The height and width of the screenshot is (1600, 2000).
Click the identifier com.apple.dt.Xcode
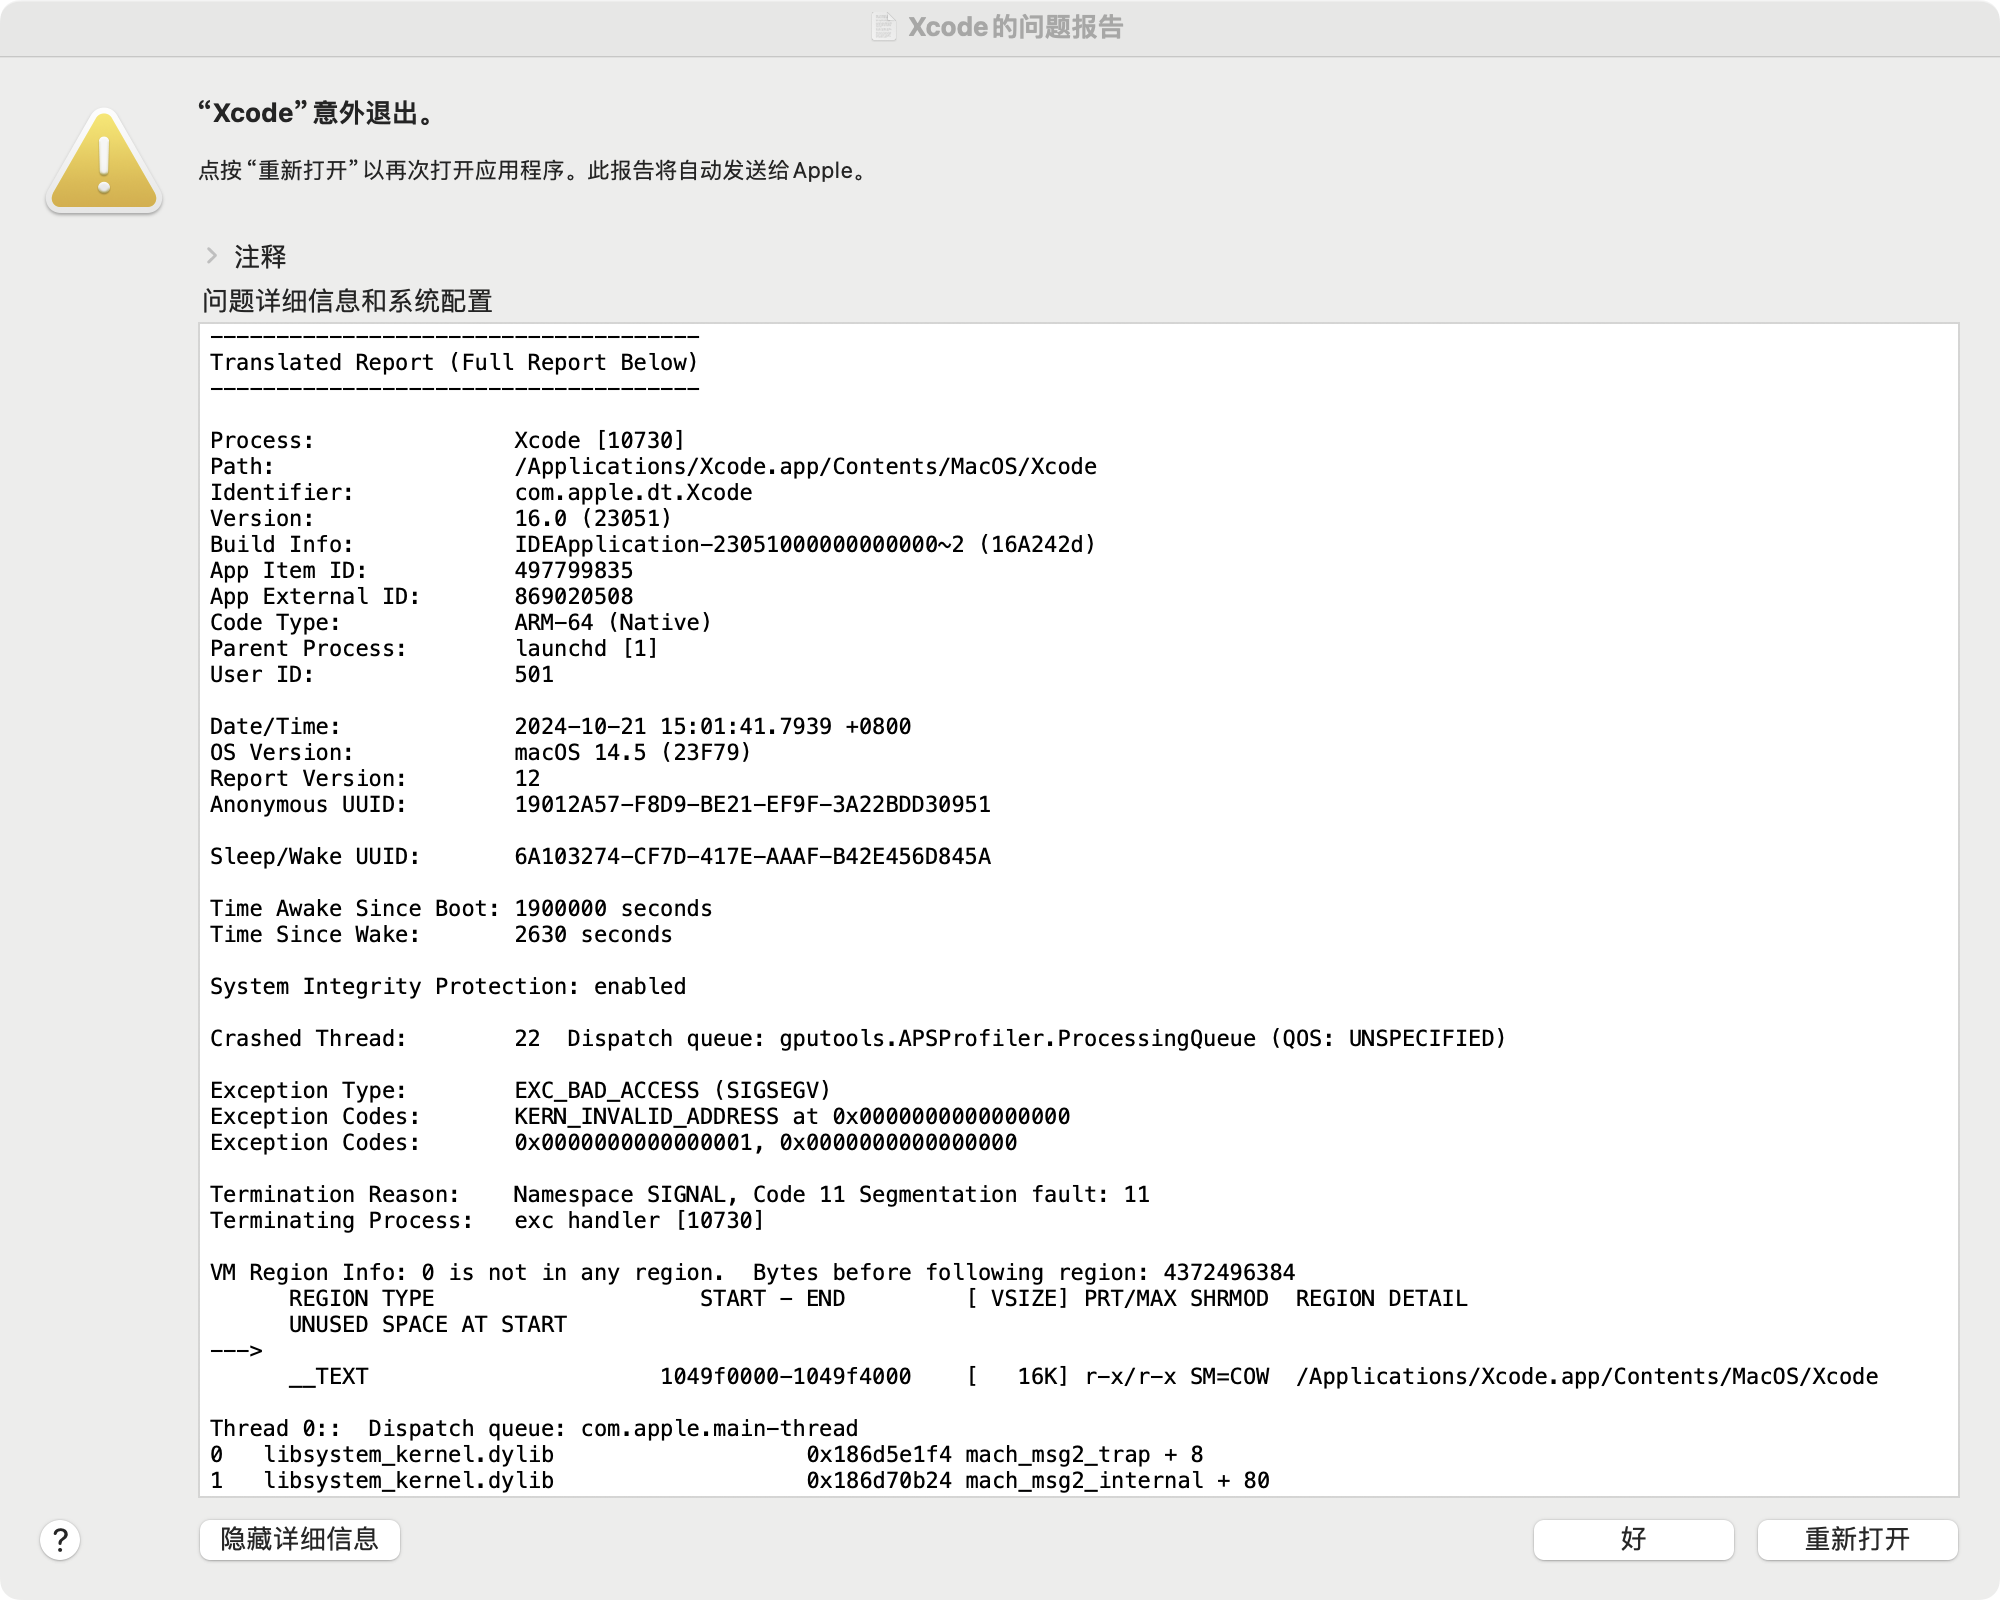point(633,492)
